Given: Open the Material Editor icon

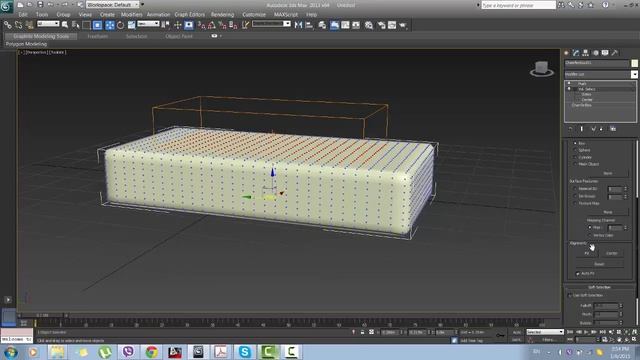Looking at the screenshot, I should coord(369,25).
